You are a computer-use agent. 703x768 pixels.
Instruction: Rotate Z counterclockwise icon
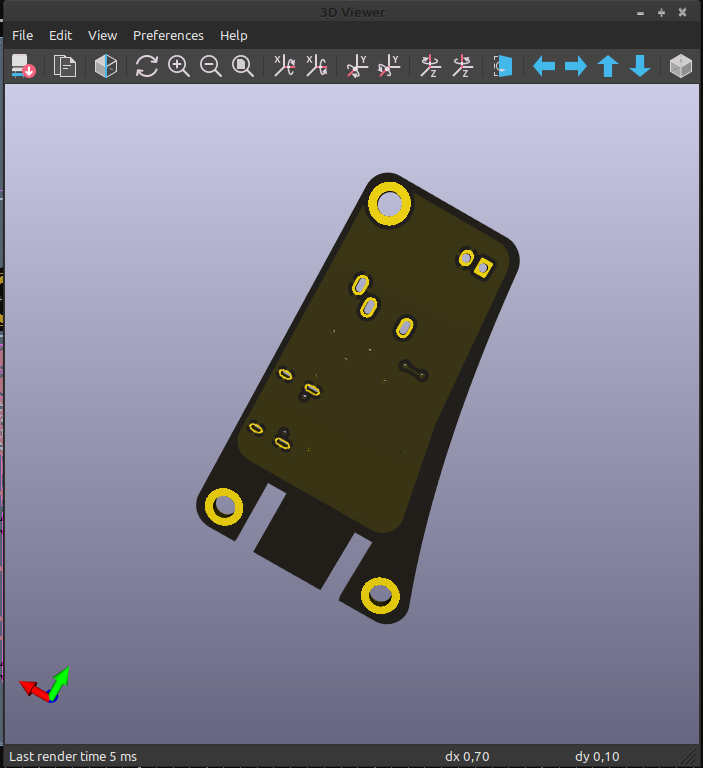pyautogui.click(x=462, y=66)
